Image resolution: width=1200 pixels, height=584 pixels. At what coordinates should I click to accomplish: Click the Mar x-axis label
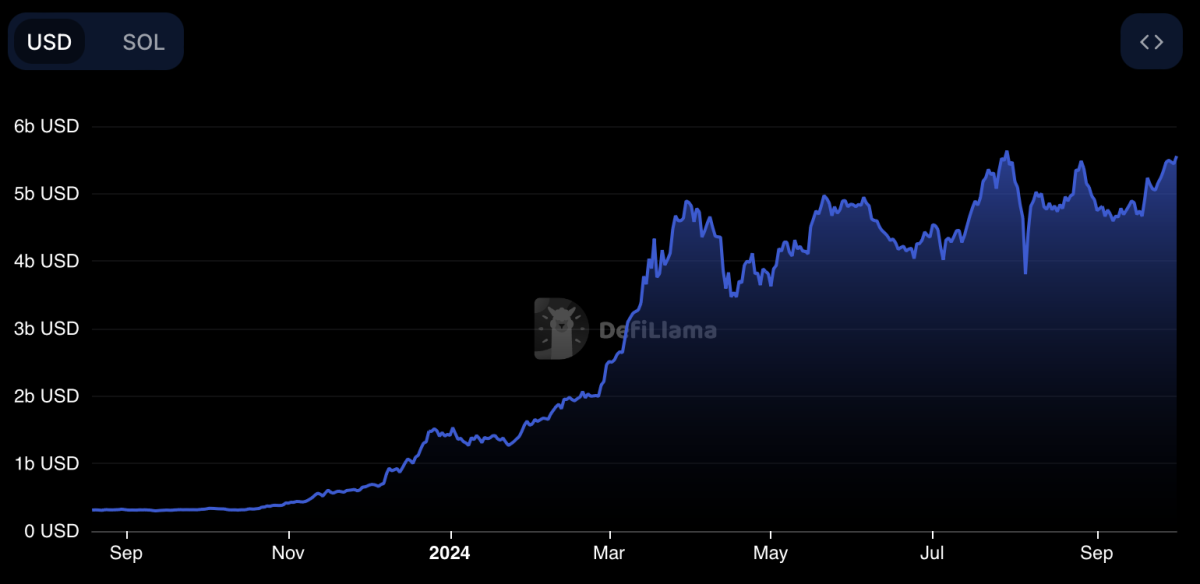(x=609, y=553)
